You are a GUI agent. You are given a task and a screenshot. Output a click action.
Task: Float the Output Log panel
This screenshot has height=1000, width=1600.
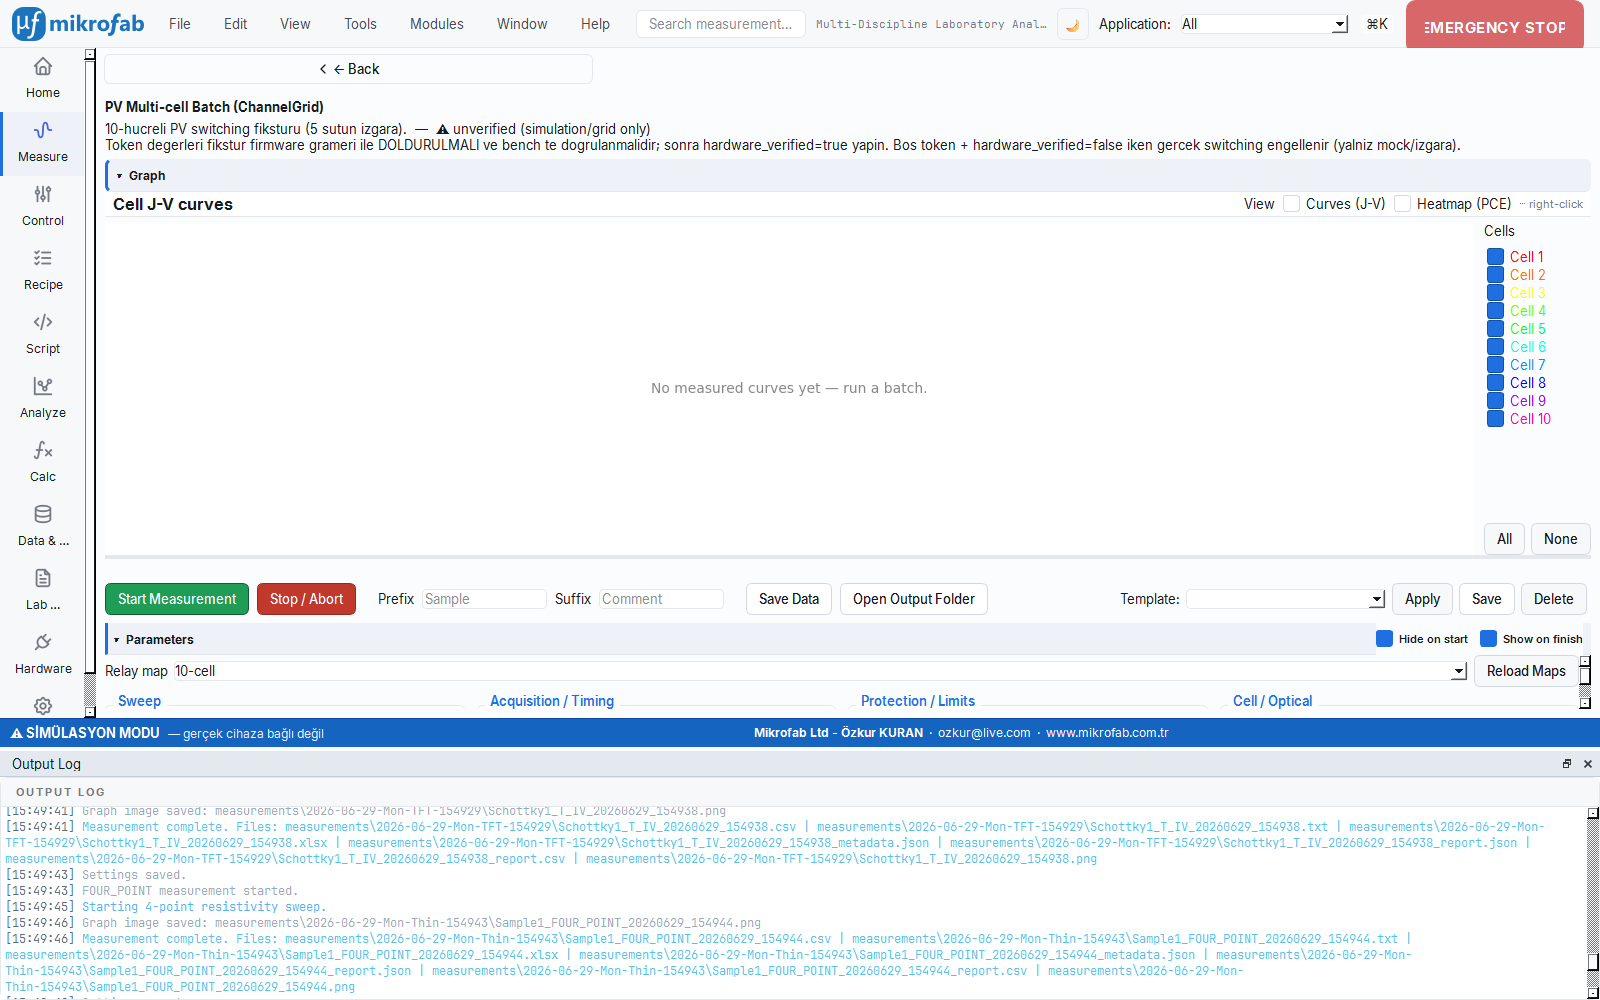point(1567,764)
